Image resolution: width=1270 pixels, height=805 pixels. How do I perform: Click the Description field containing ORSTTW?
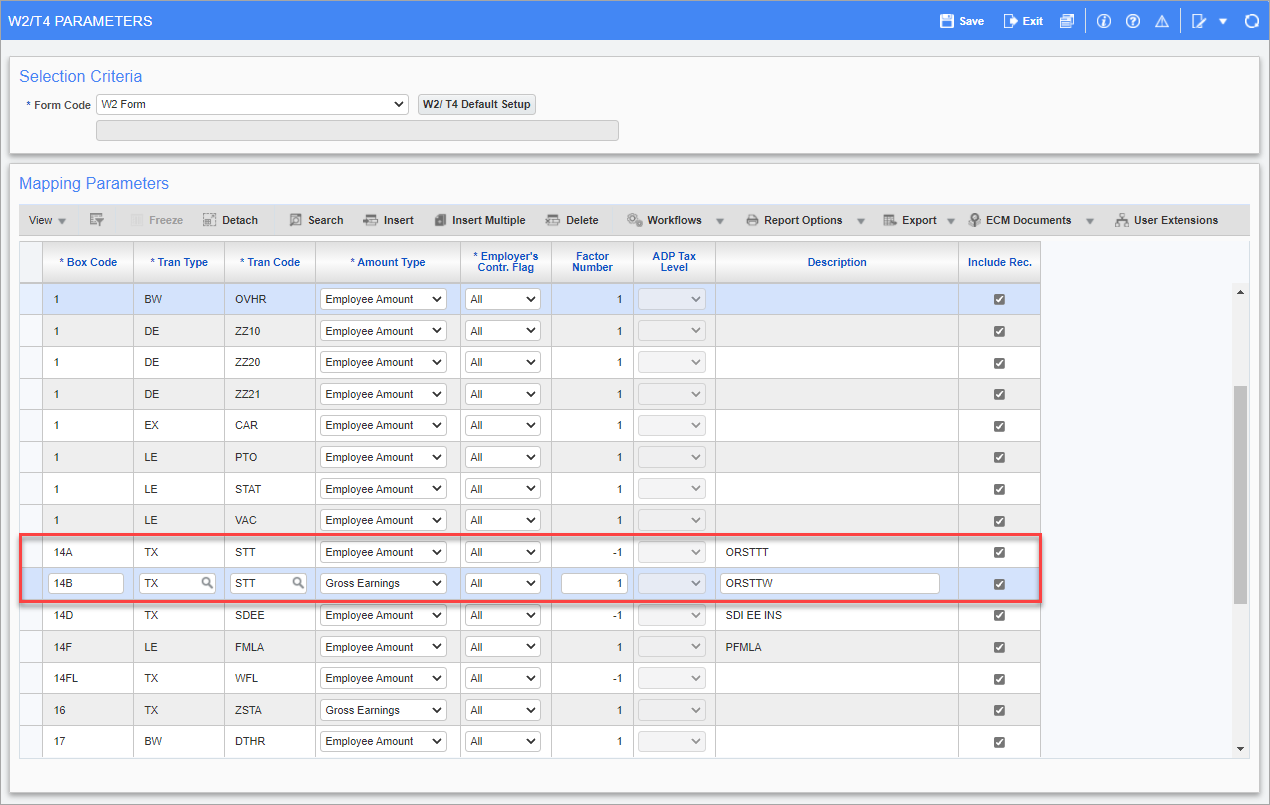click(829, 584)
